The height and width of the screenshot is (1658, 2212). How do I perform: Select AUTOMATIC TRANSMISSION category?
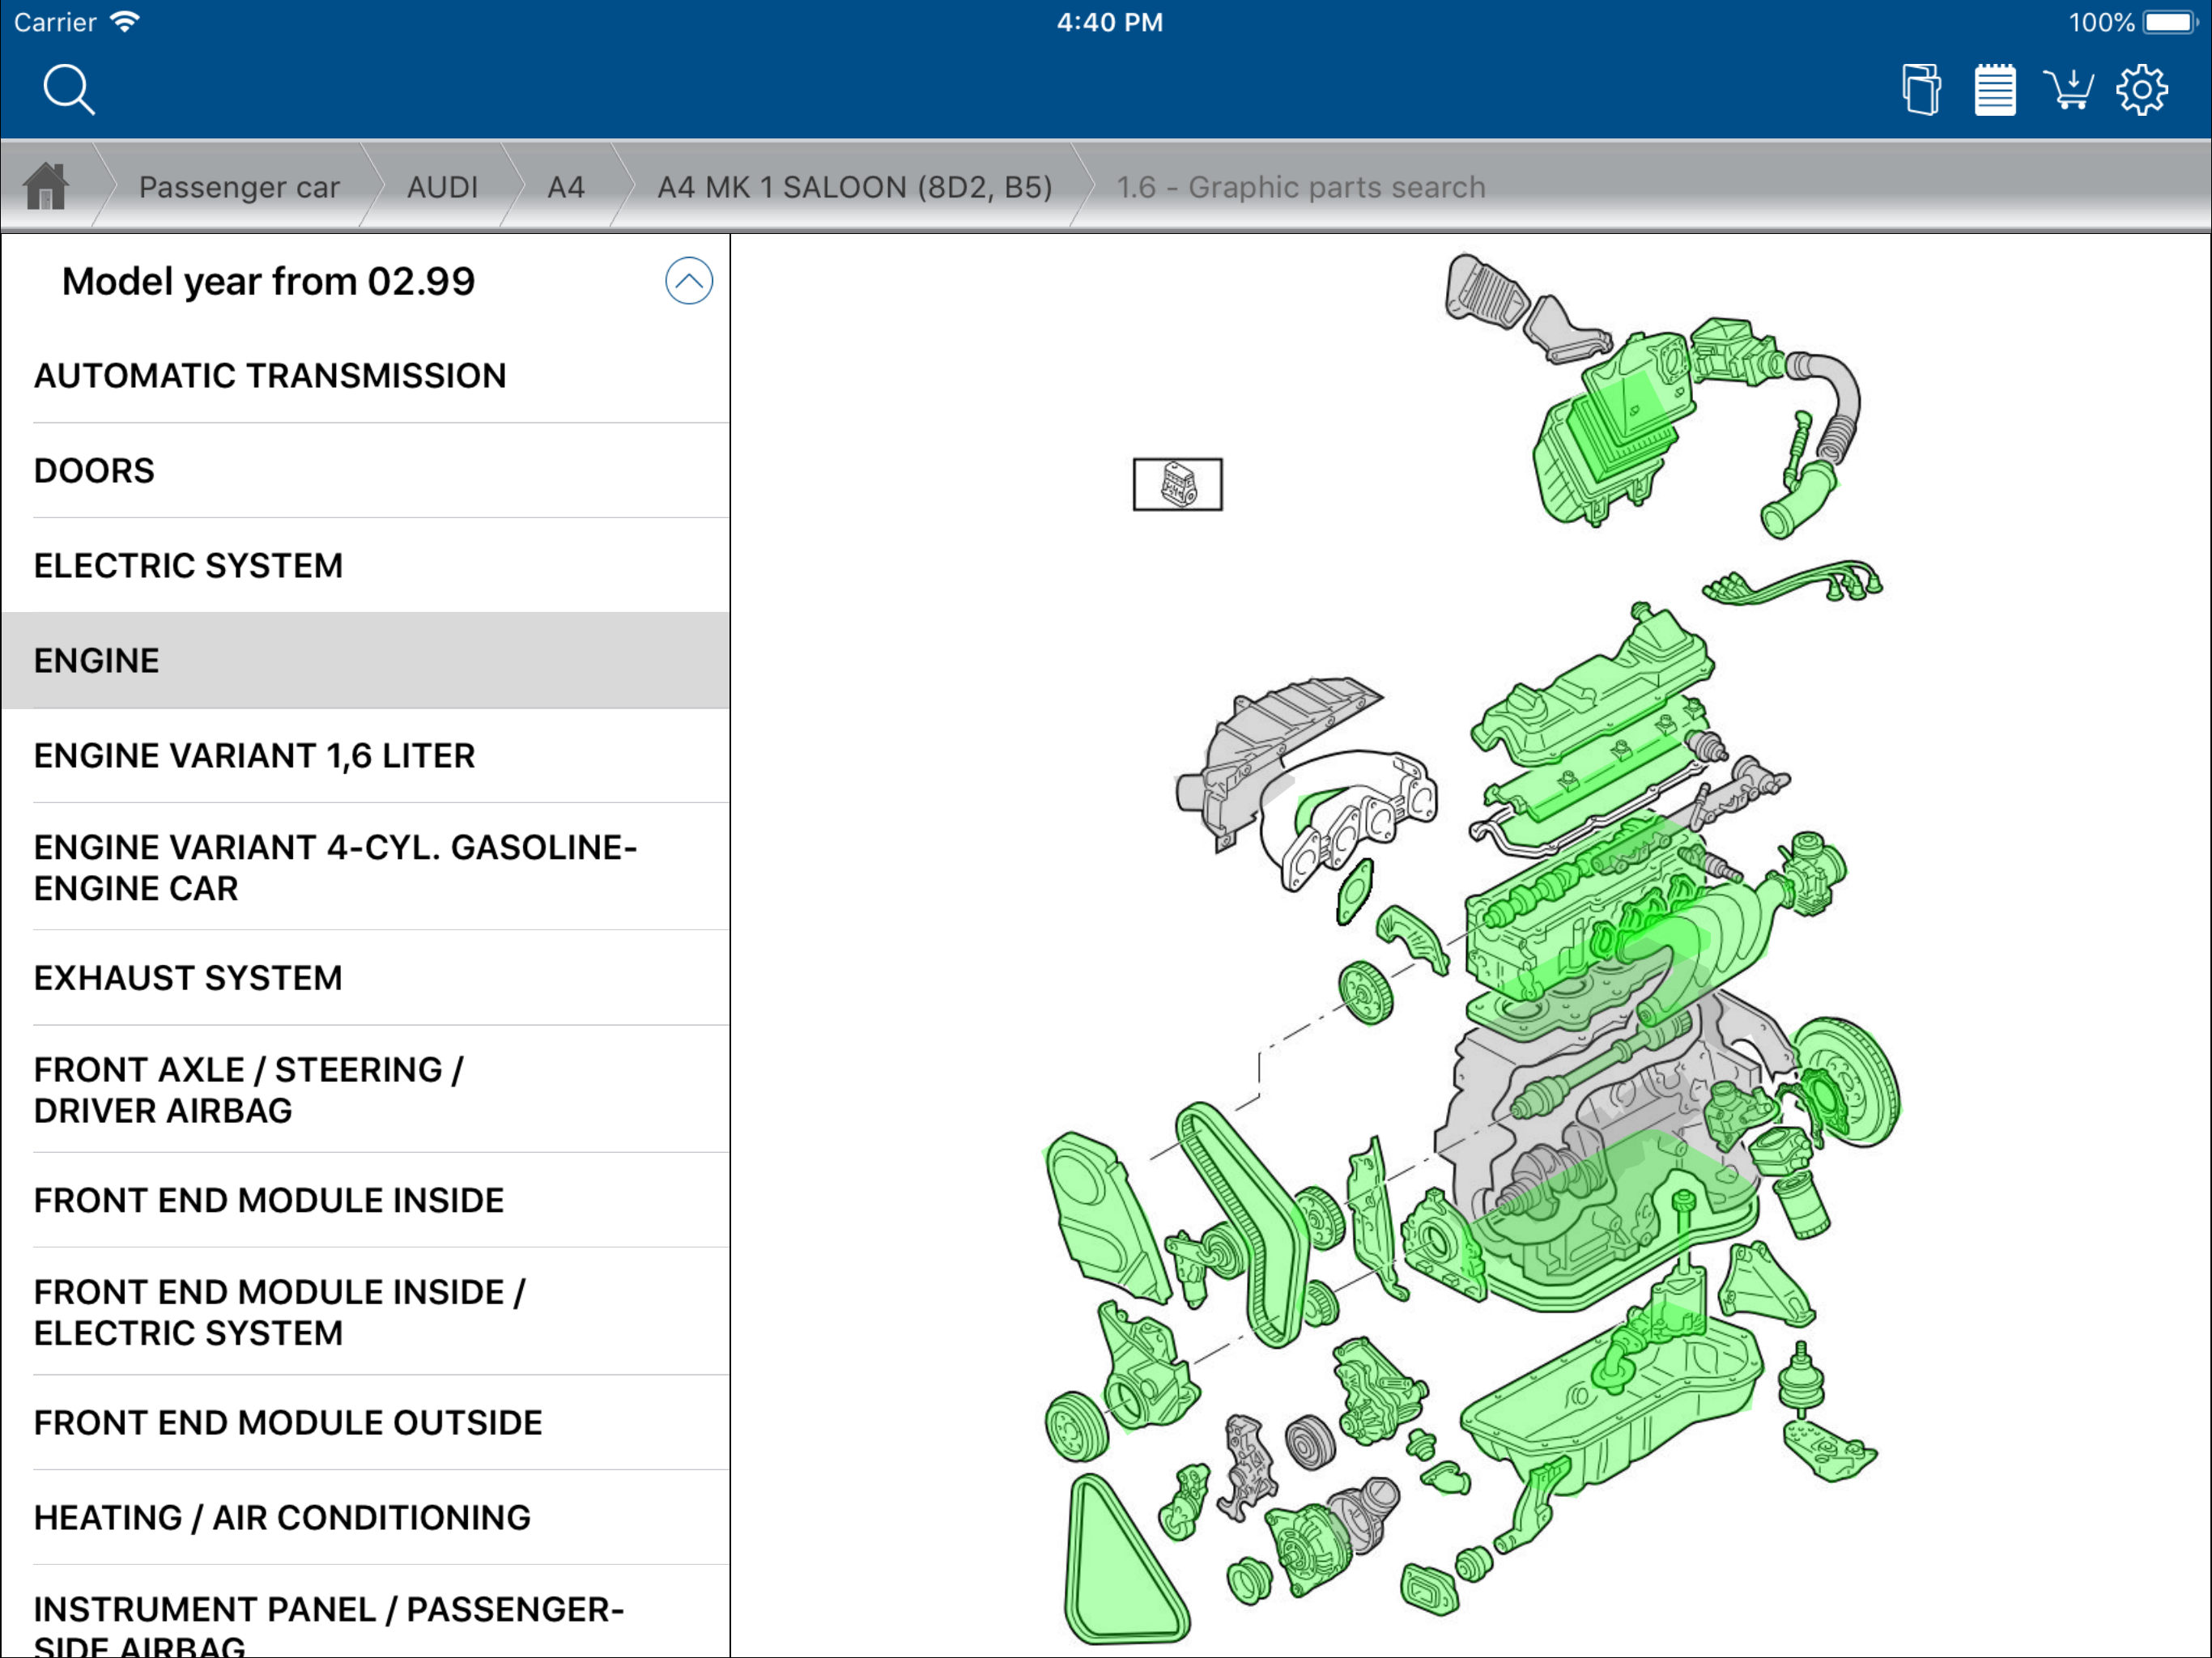tap(270, 376)
